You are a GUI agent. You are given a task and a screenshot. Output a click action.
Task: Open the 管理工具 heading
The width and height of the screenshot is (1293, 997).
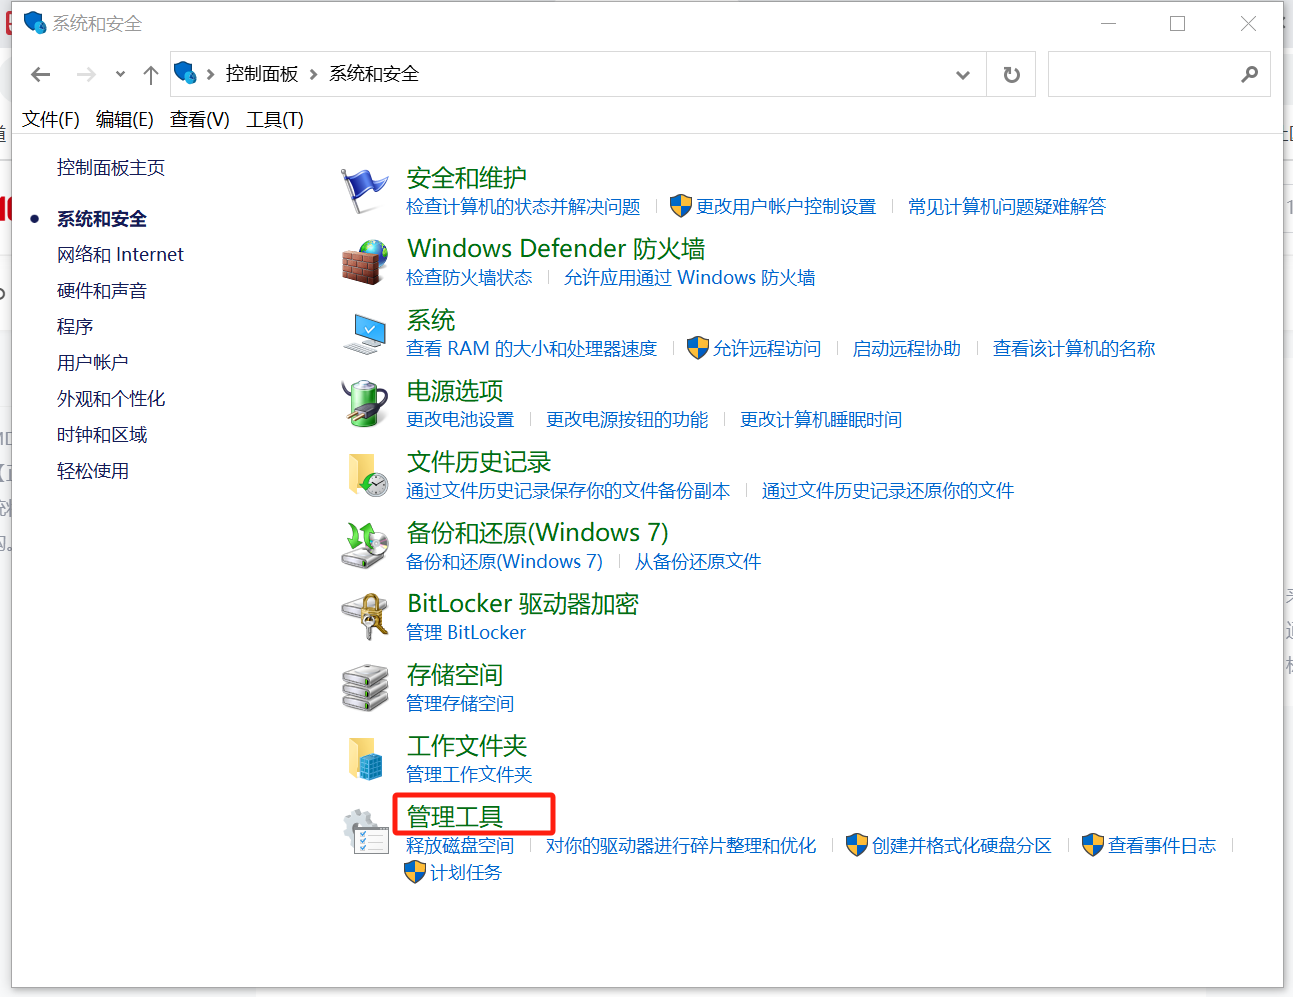tap(455, 817)
